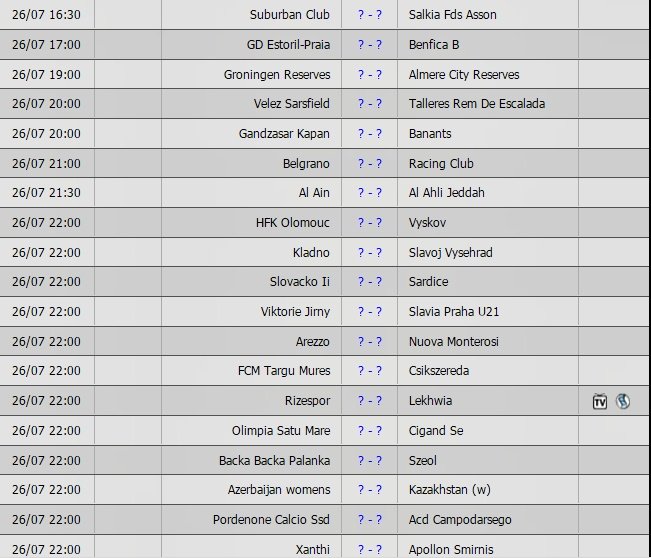The image size is (651, 558).
Task: Click the globe icon beside Lekhwia match
Action: coord(622,401)
